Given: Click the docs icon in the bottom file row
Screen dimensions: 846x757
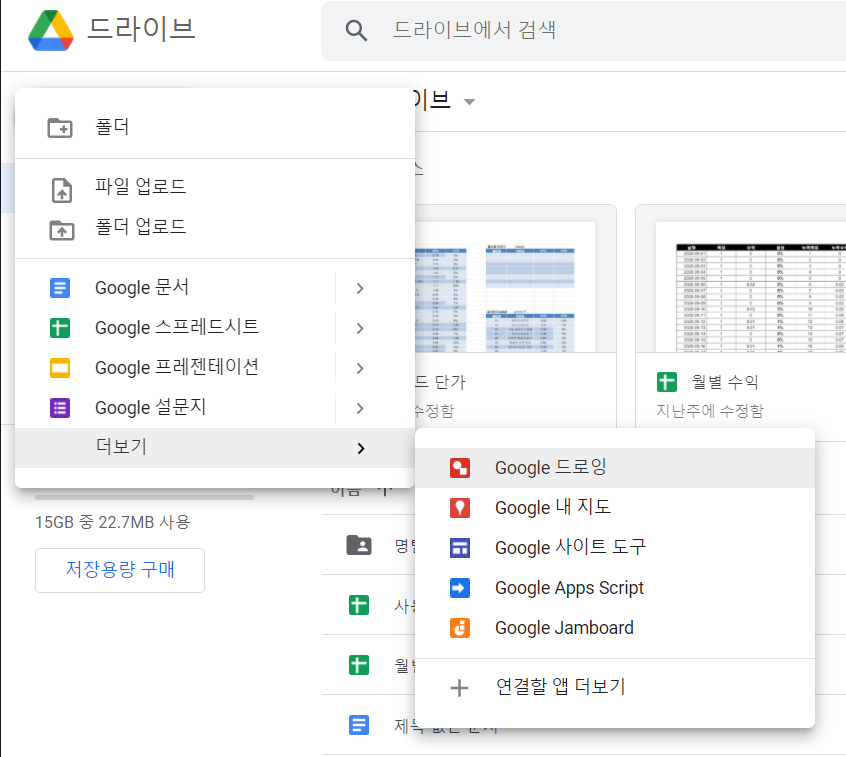Looking at the screenshot, I should click(359, 725).
